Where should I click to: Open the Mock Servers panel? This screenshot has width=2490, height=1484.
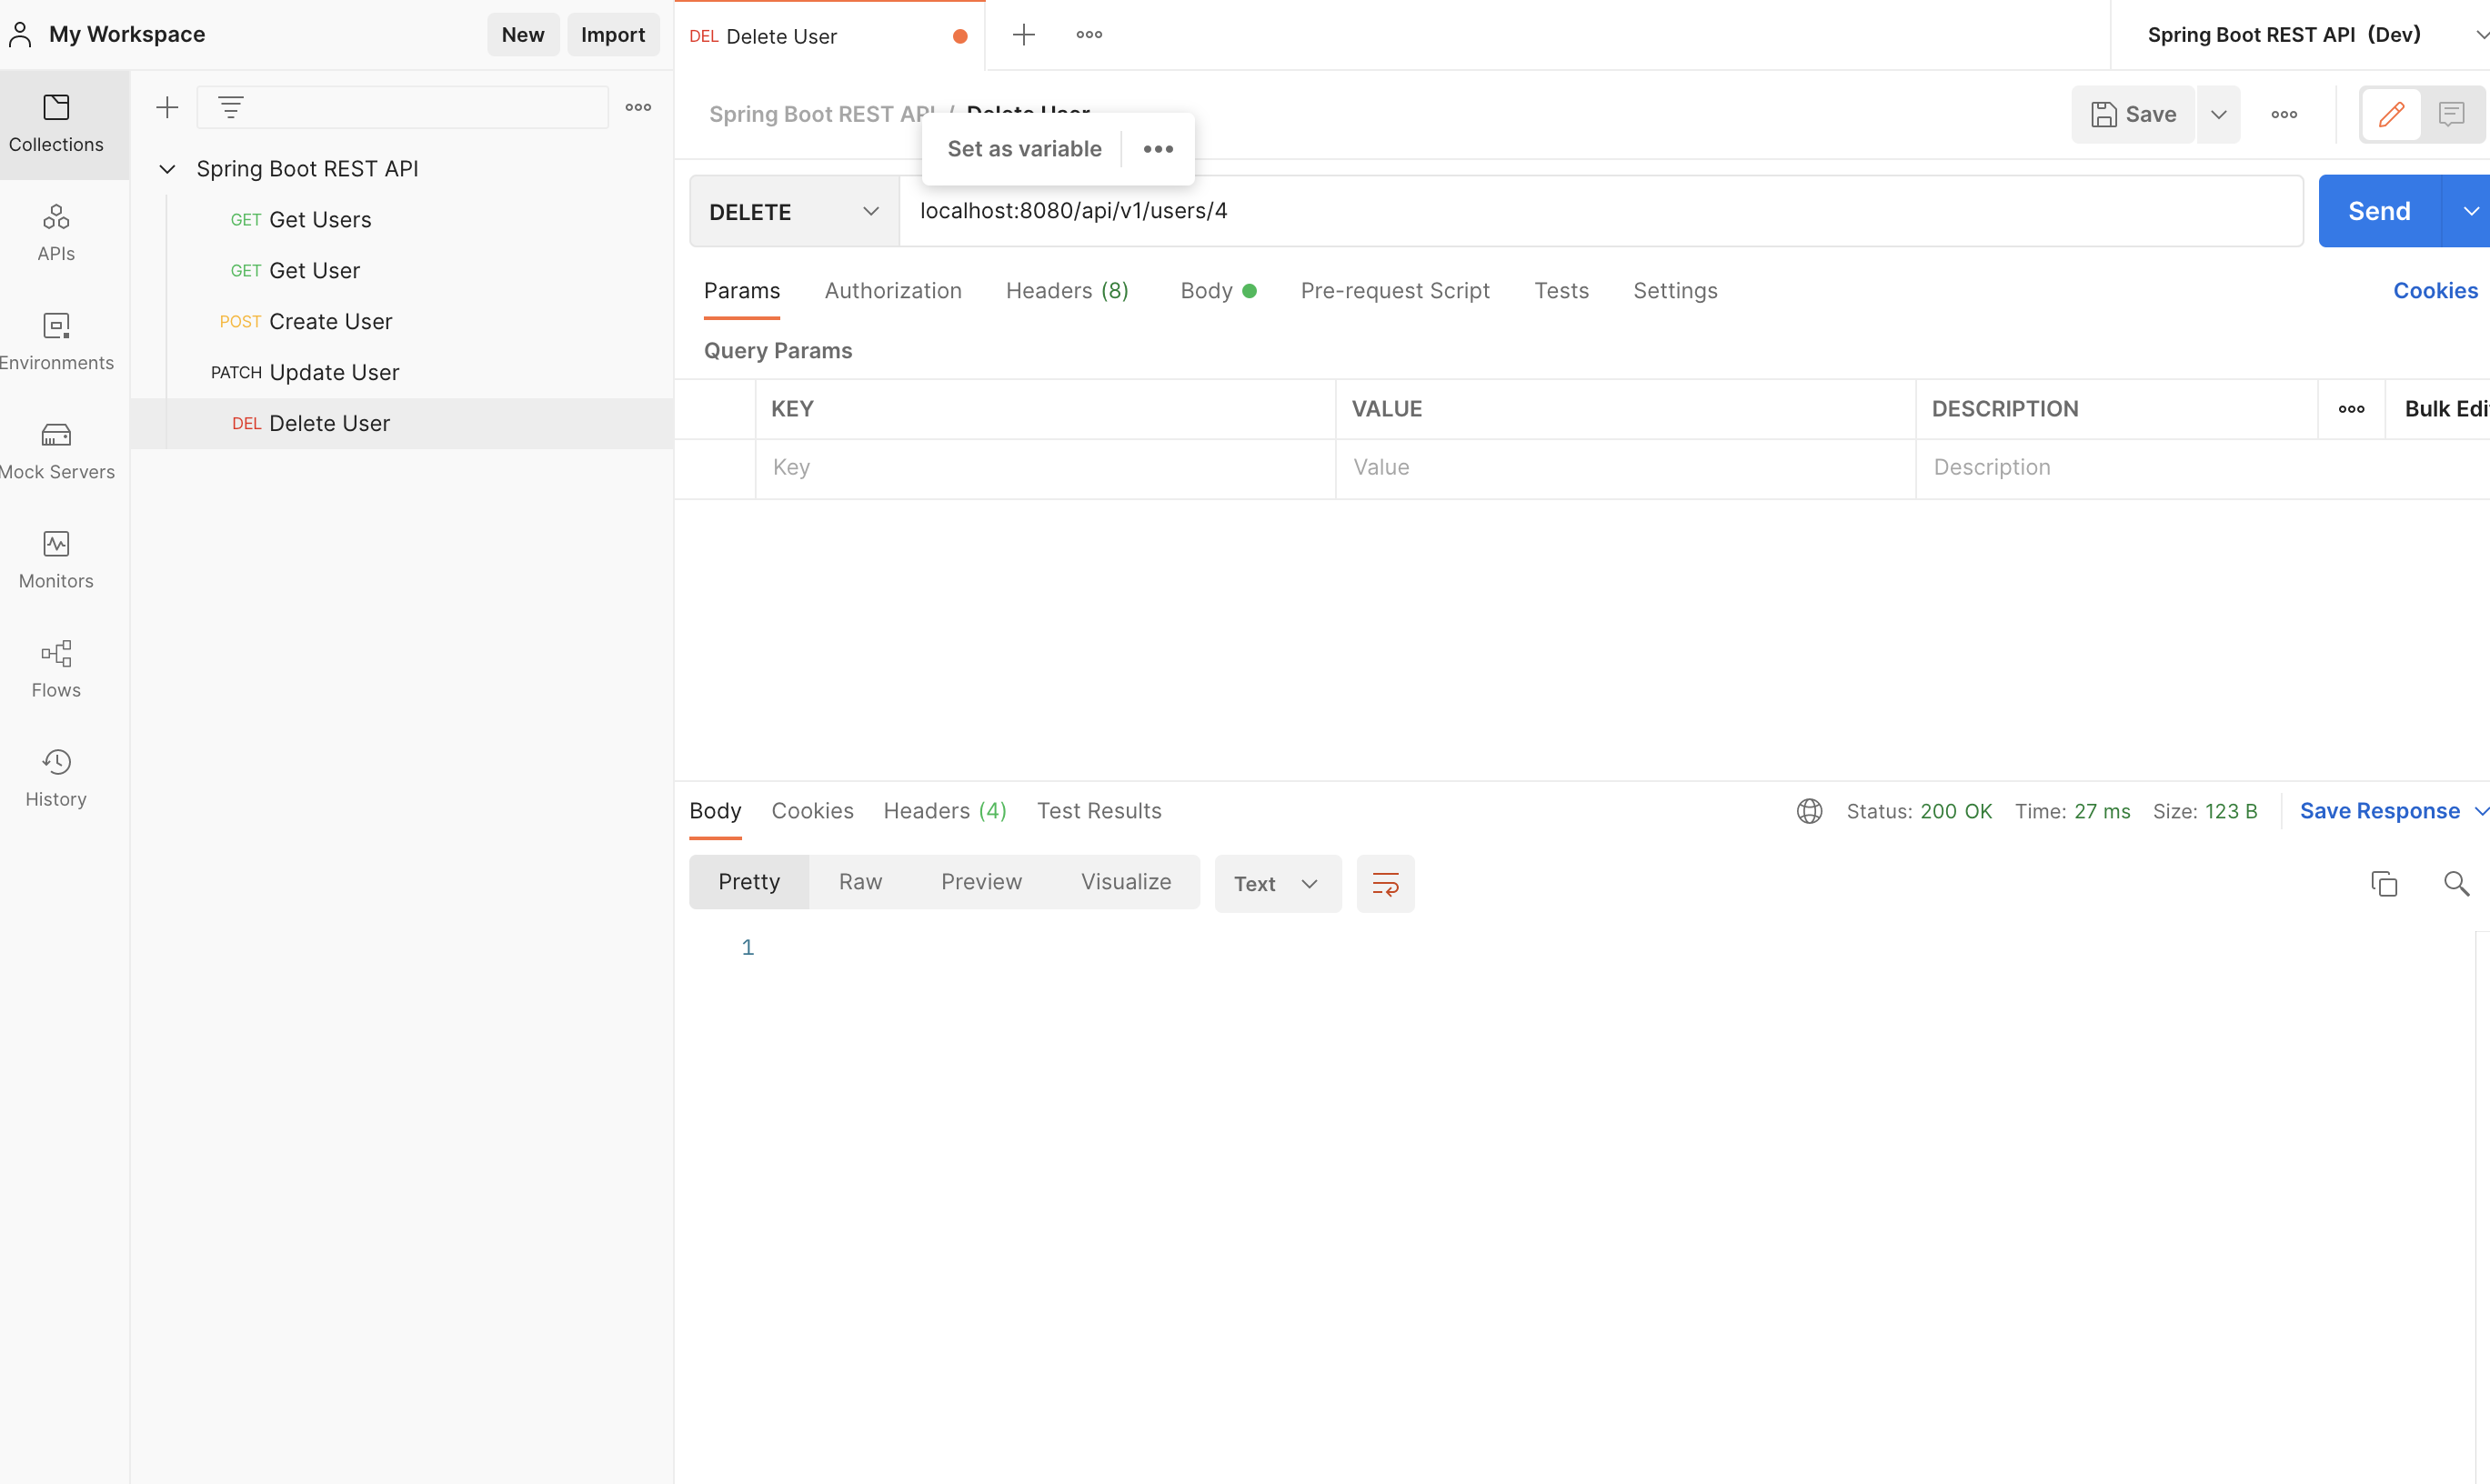pyautogui.click(x=56, y=450)
